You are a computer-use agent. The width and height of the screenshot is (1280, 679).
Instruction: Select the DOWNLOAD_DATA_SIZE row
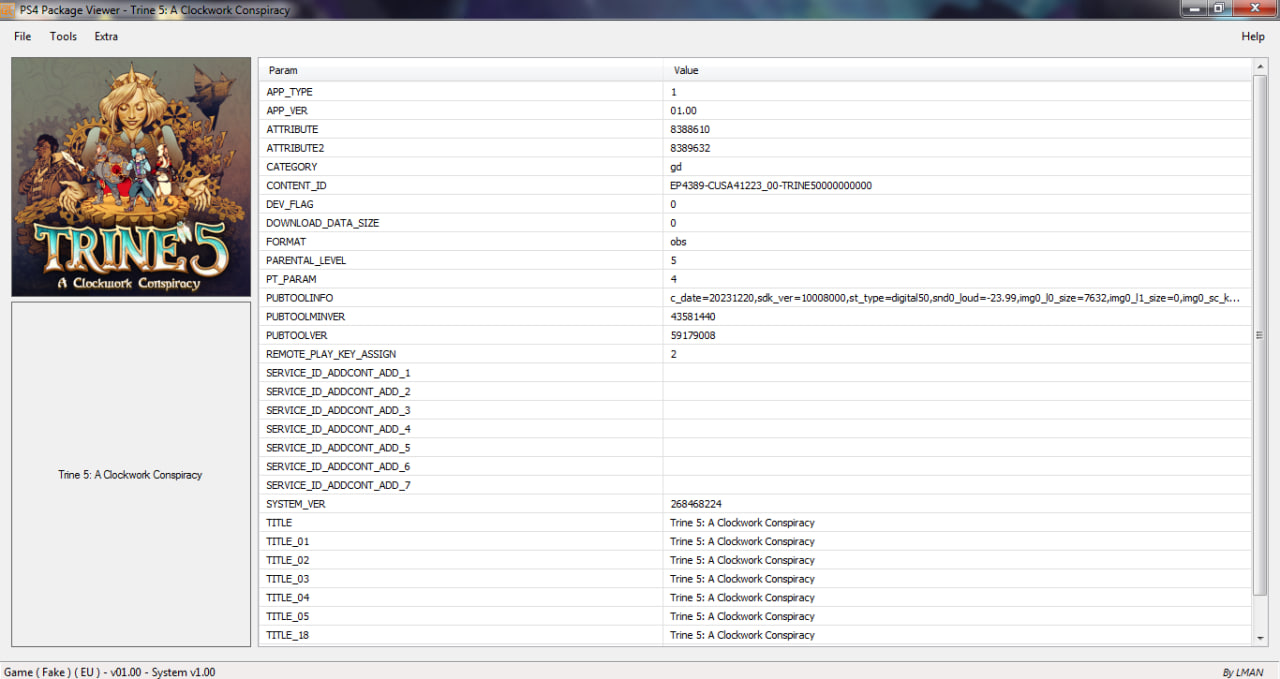pyautogui.click(x=755, y=223)
